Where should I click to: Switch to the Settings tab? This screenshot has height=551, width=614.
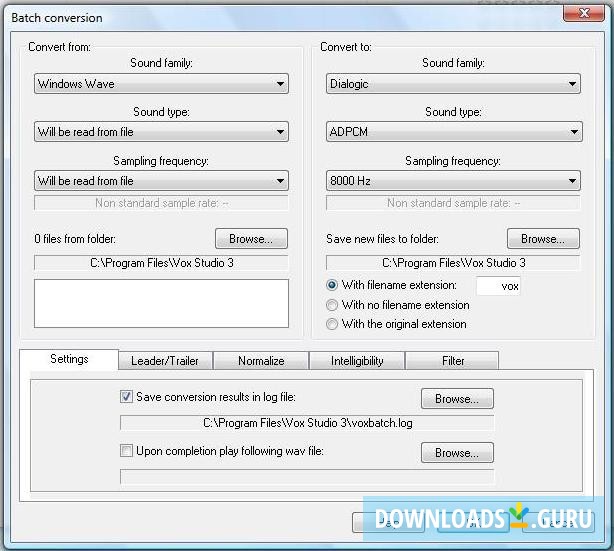coord(69,359)
